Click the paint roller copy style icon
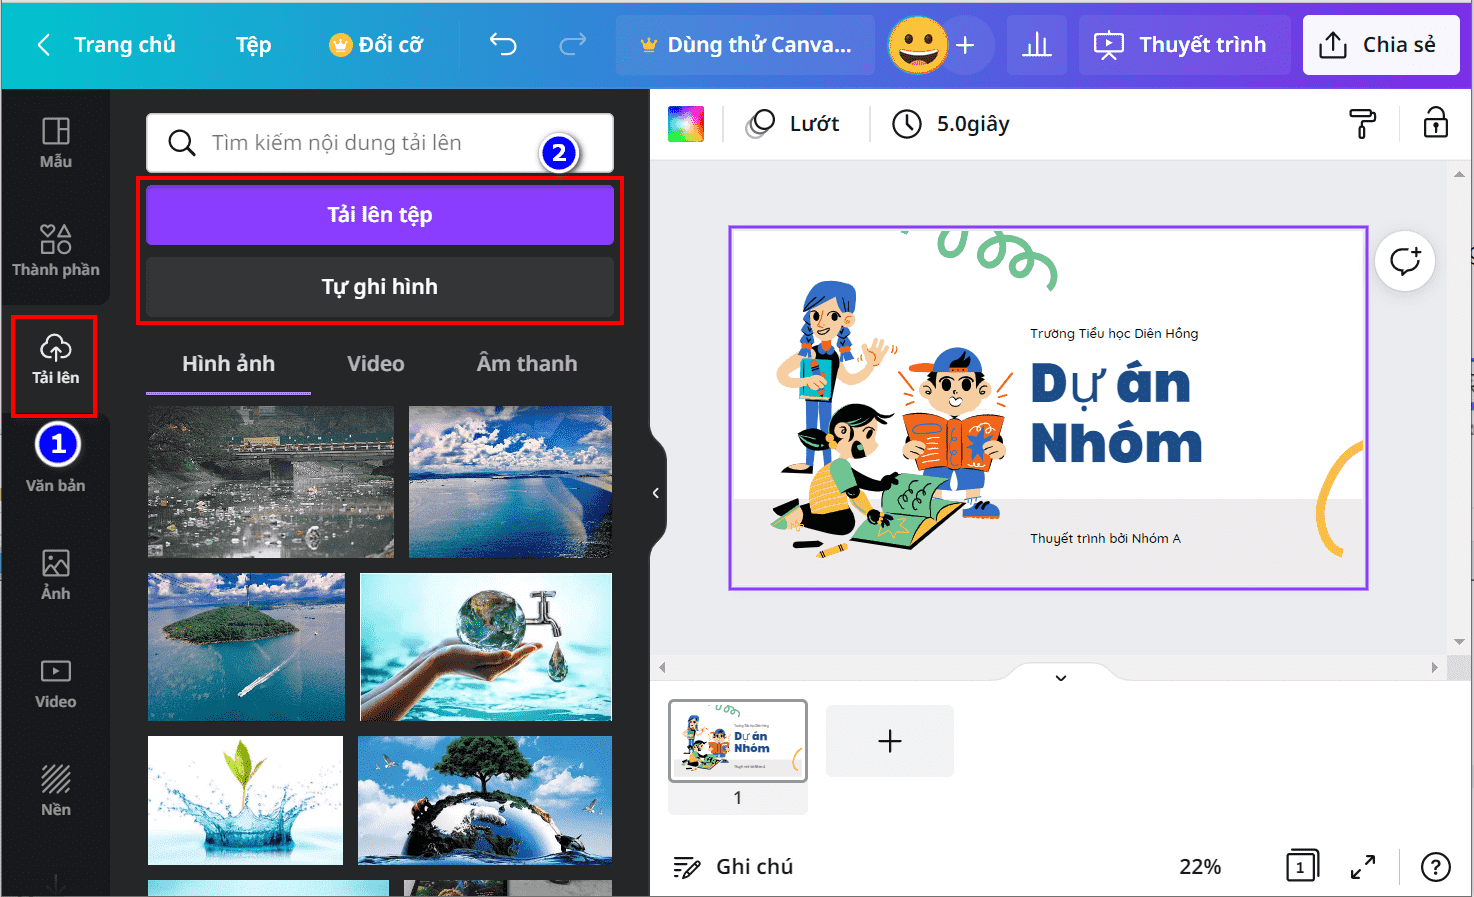 [1362, 124]
